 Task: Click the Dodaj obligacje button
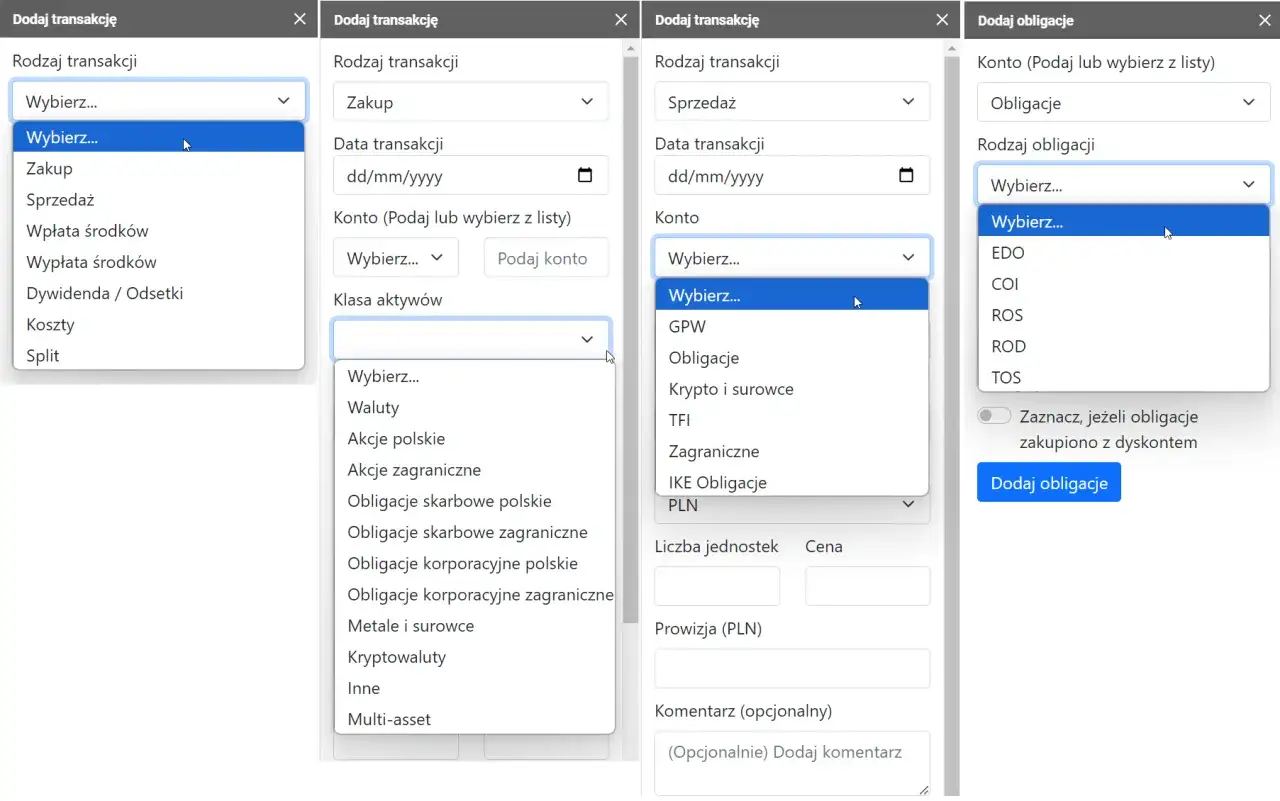click(1049, 483)
